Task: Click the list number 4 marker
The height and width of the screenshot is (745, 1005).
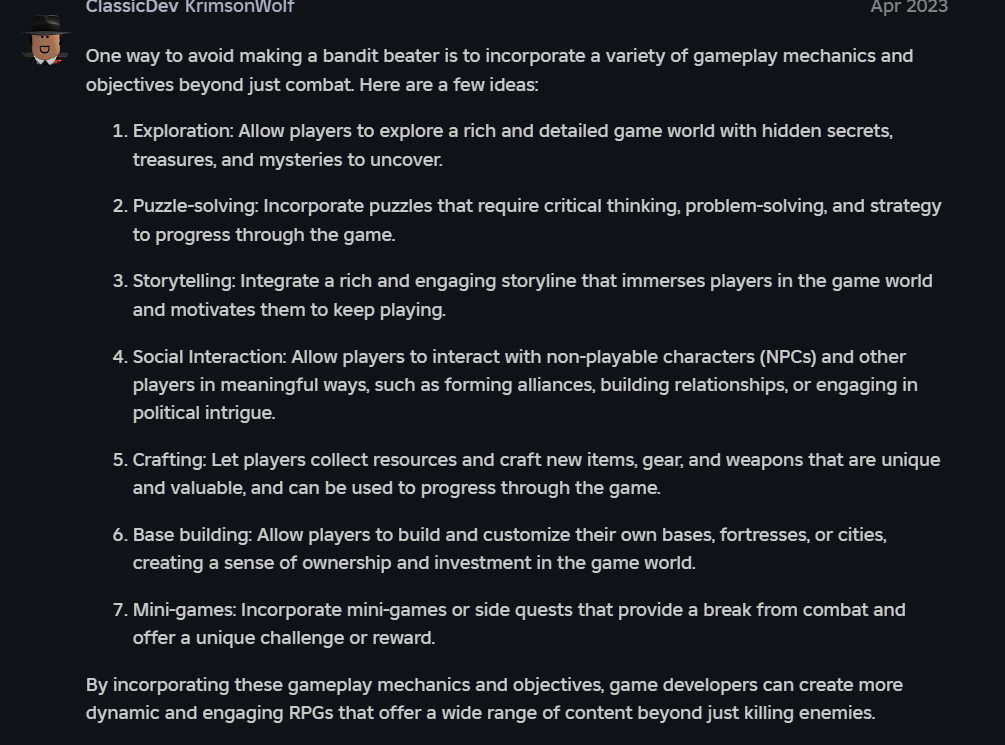Action: (x=120, y=357)
